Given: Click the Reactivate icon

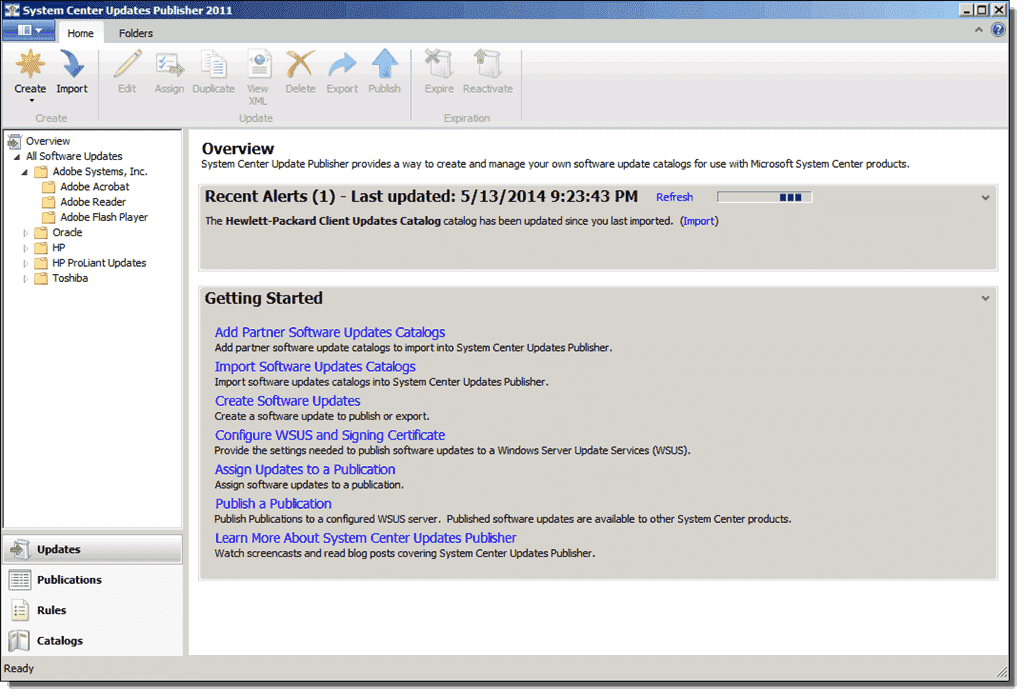Looking at the screenshot, I should click(x=487, y=65).
